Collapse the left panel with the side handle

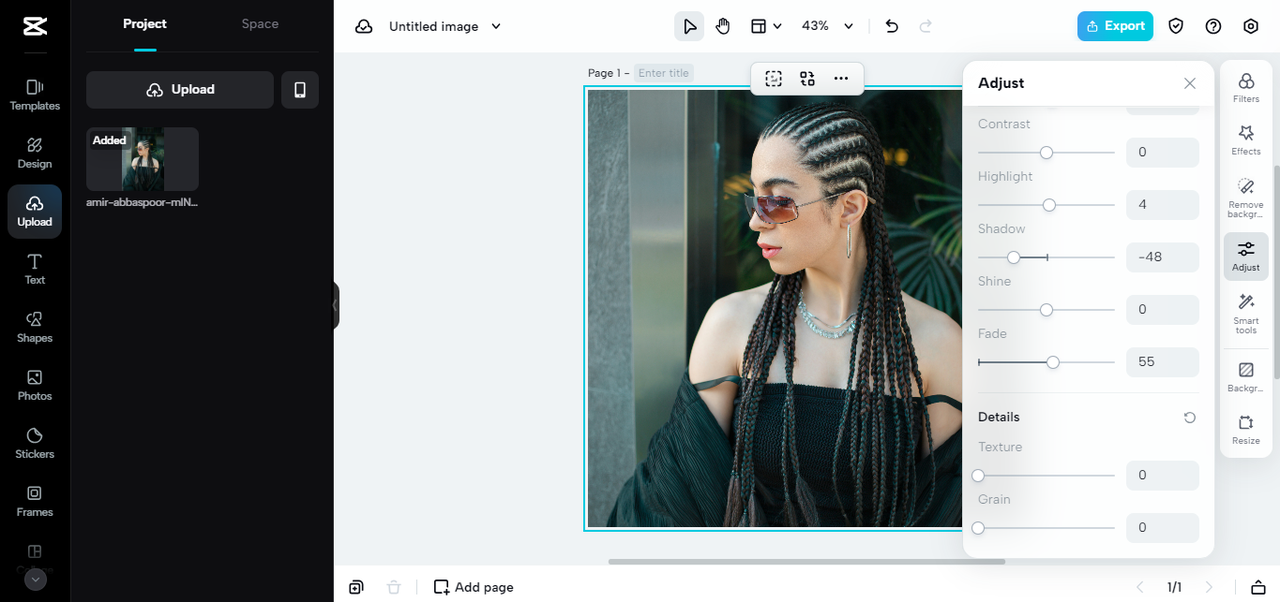click(x=336, y=305)
